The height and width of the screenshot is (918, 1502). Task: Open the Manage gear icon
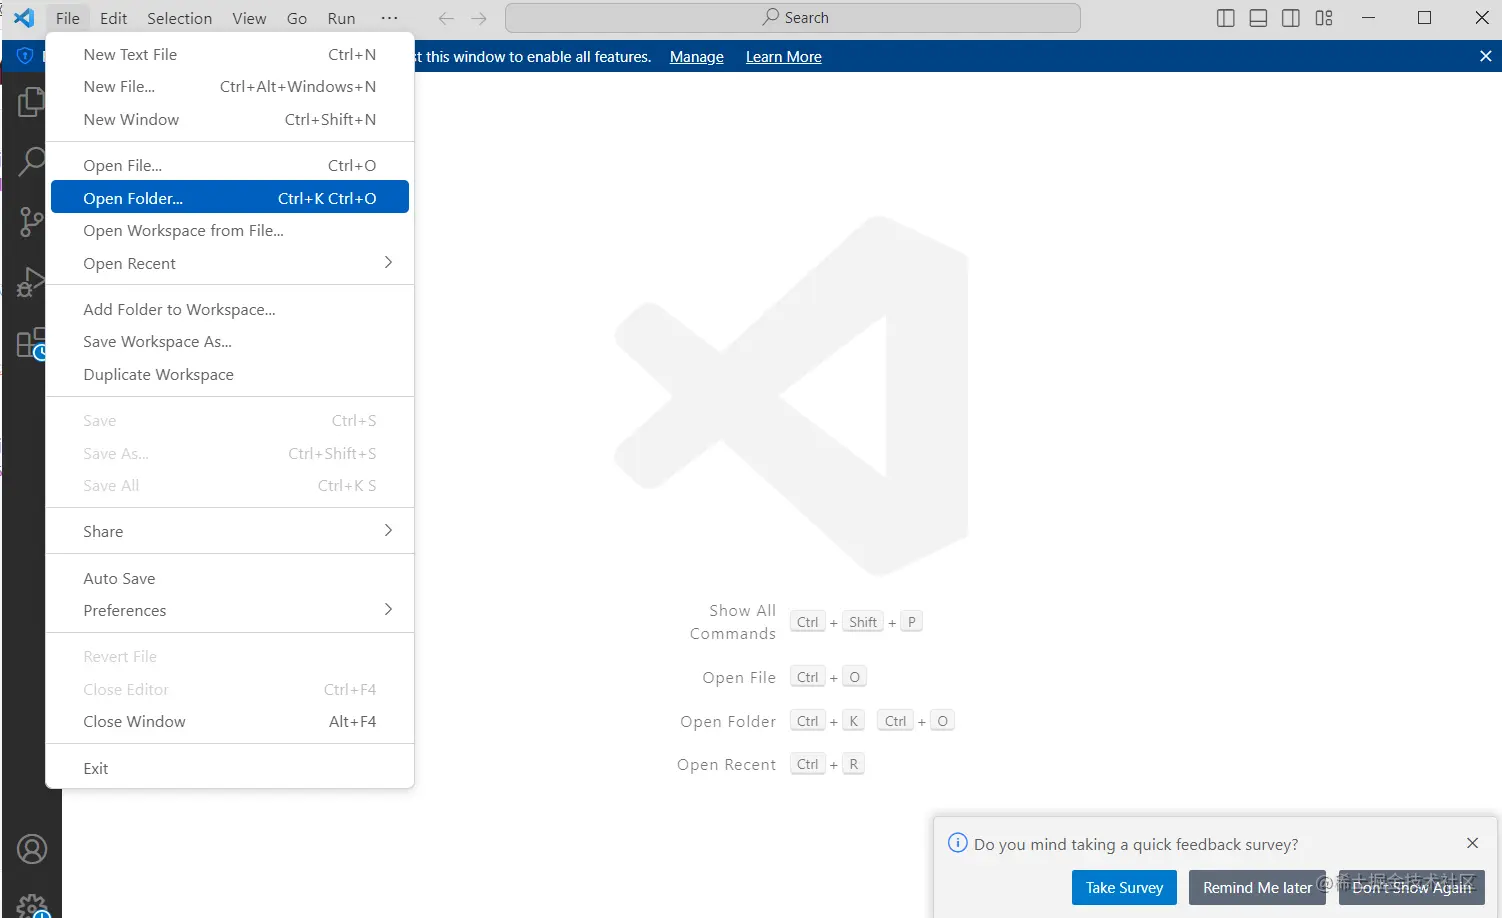(x=32, y=905)
